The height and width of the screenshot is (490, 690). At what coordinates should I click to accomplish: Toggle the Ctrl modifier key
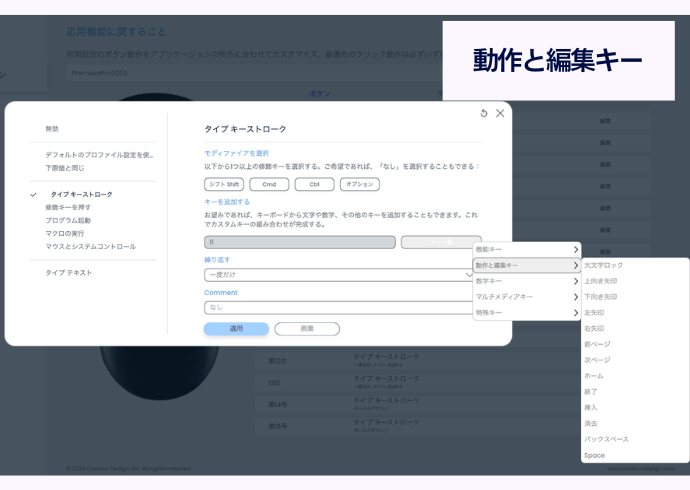point(314,184)
